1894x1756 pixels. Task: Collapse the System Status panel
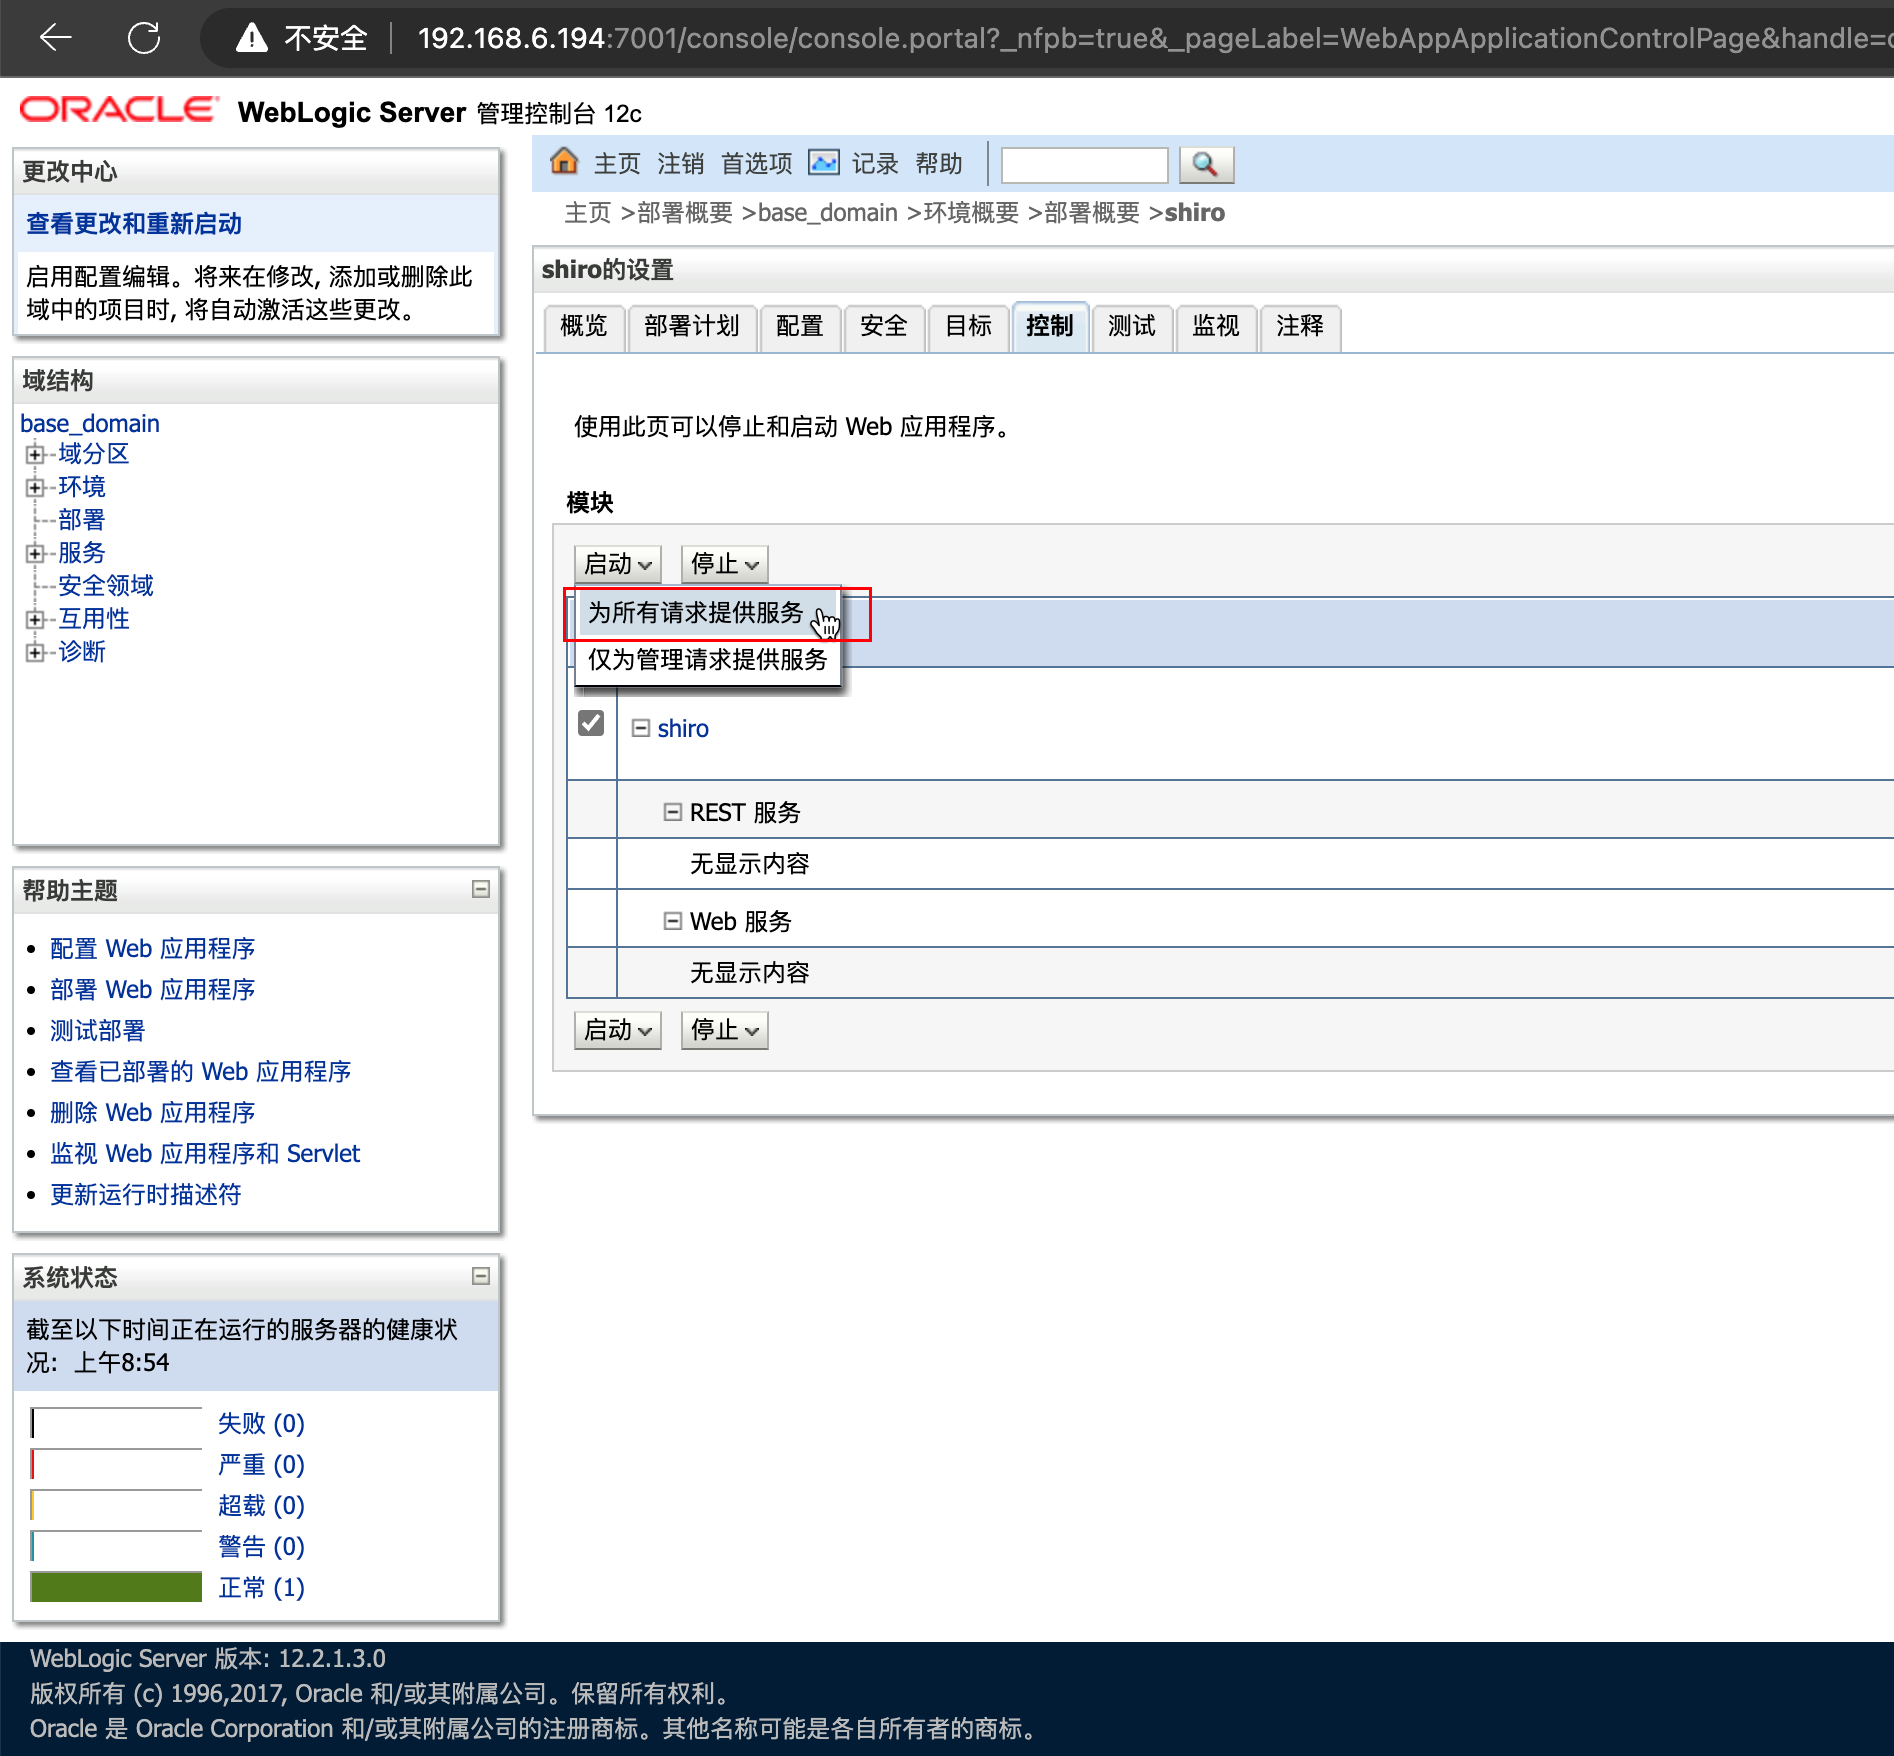[481, 1276]
